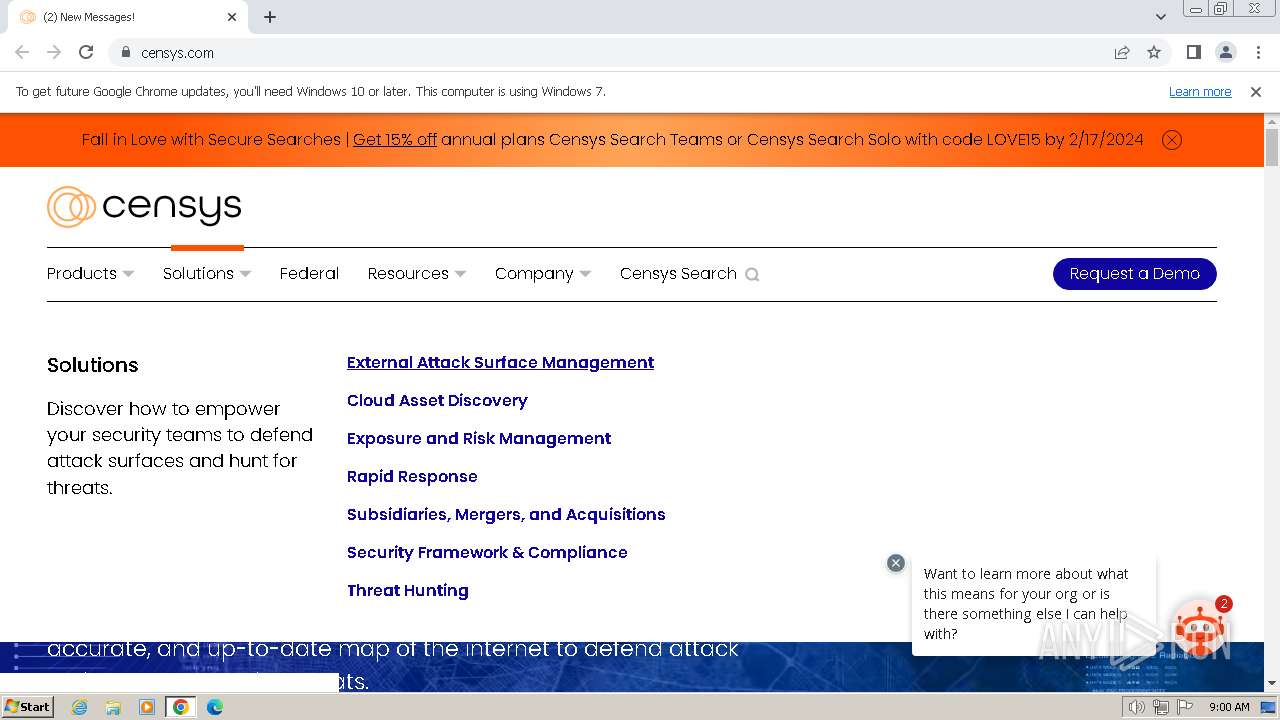Launch Internet Explorer from taskbar
The height and width of the screenshot is (720, 1280).
[x=80, y=707]
